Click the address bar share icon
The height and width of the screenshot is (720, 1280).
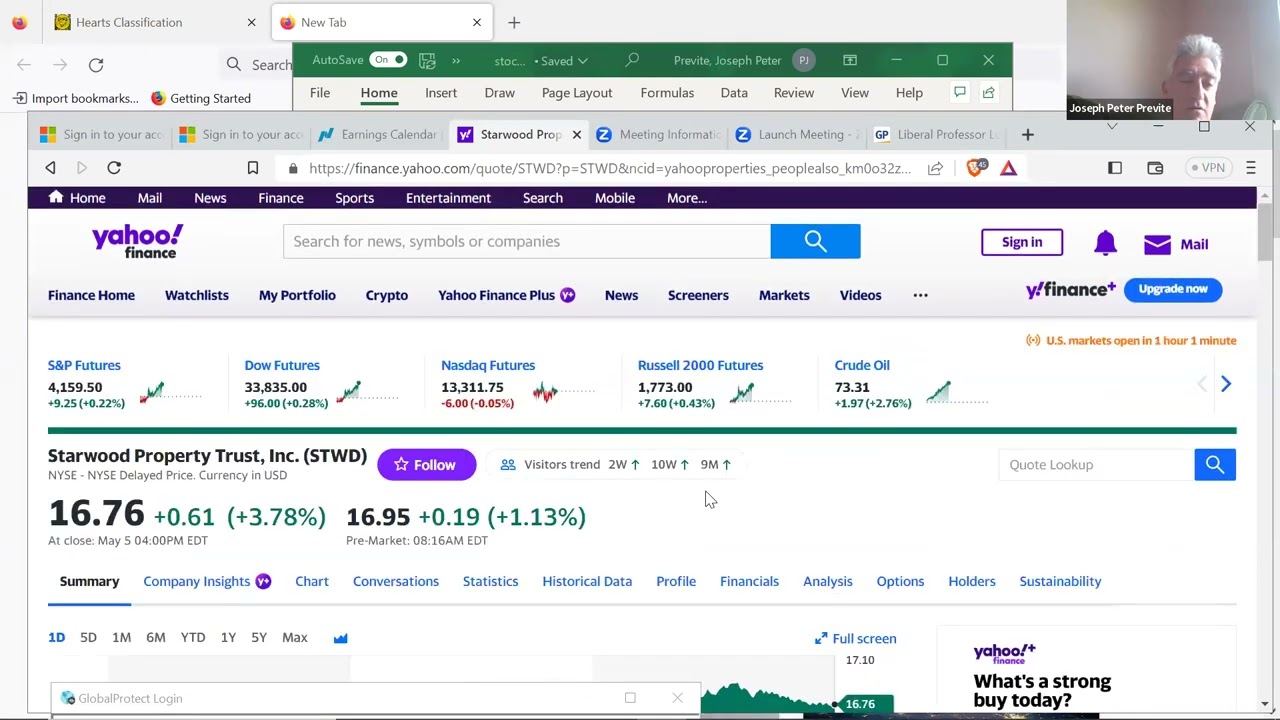coord(935,168)
